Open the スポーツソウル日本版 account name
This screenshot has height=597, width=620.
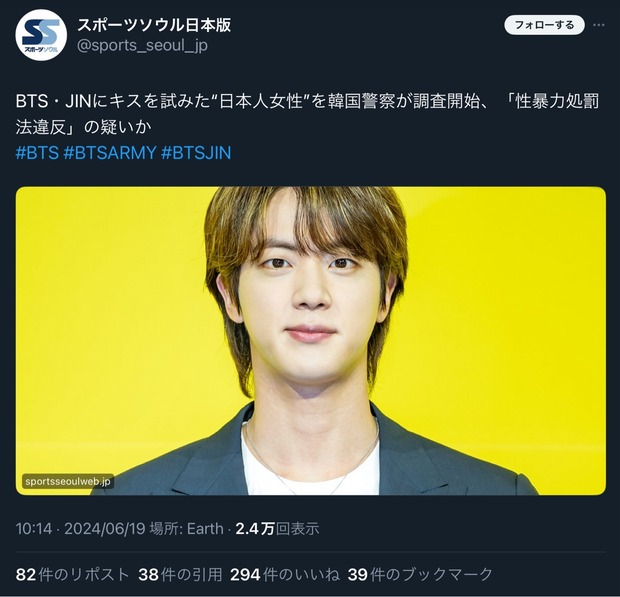pyautogui.click(x=154, y=25)
